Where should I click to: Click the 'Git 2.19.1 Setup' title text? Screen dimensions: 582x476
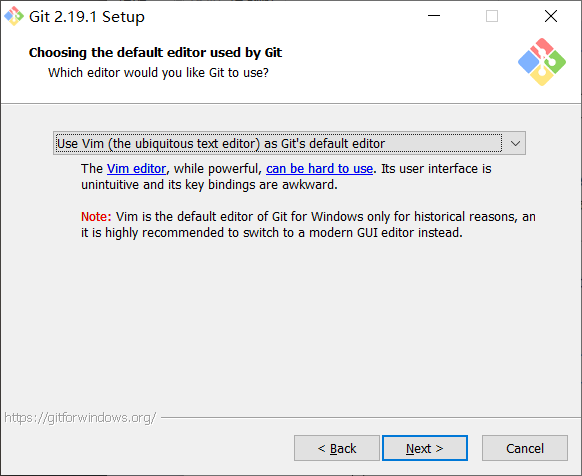87,17
